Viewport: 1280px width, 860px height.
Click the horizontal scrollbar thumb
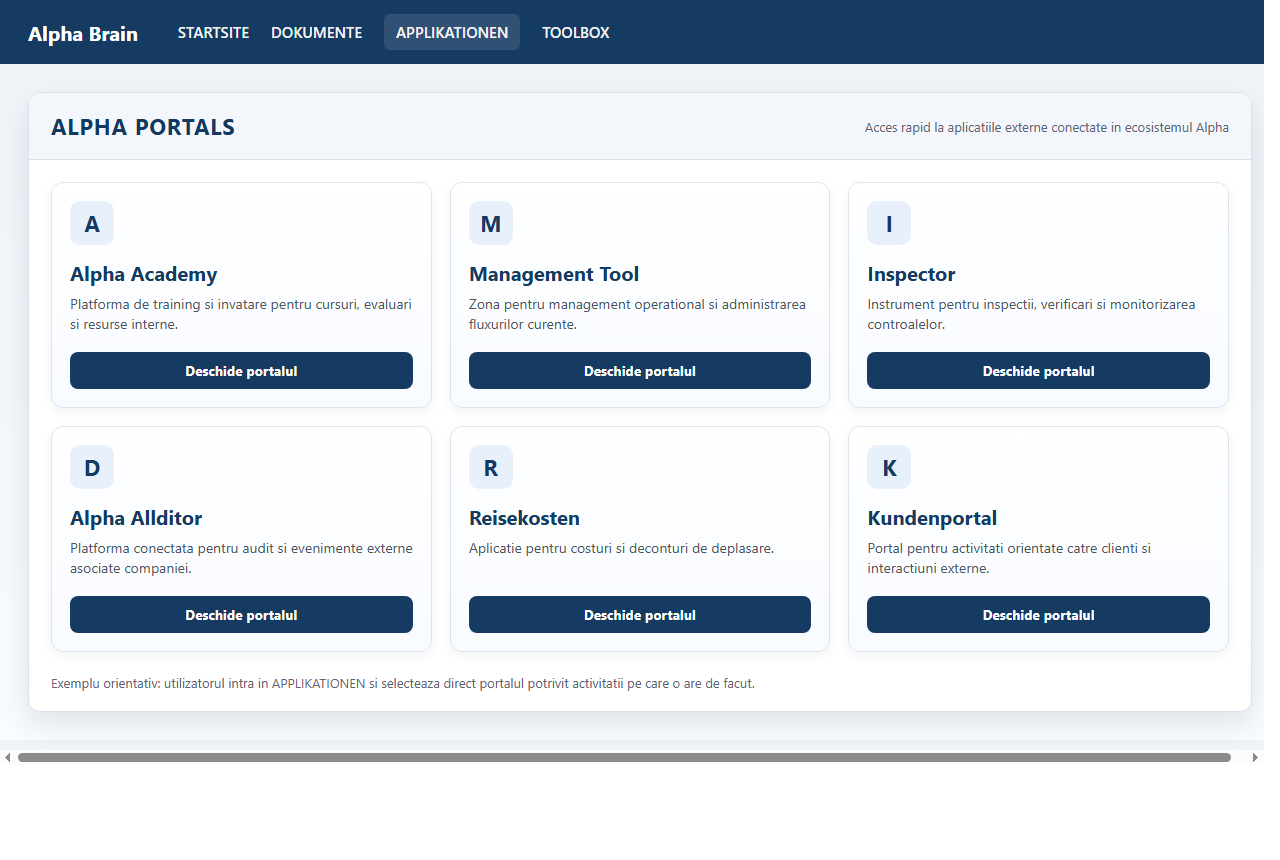pyautogui.click(x=624, y=757)
